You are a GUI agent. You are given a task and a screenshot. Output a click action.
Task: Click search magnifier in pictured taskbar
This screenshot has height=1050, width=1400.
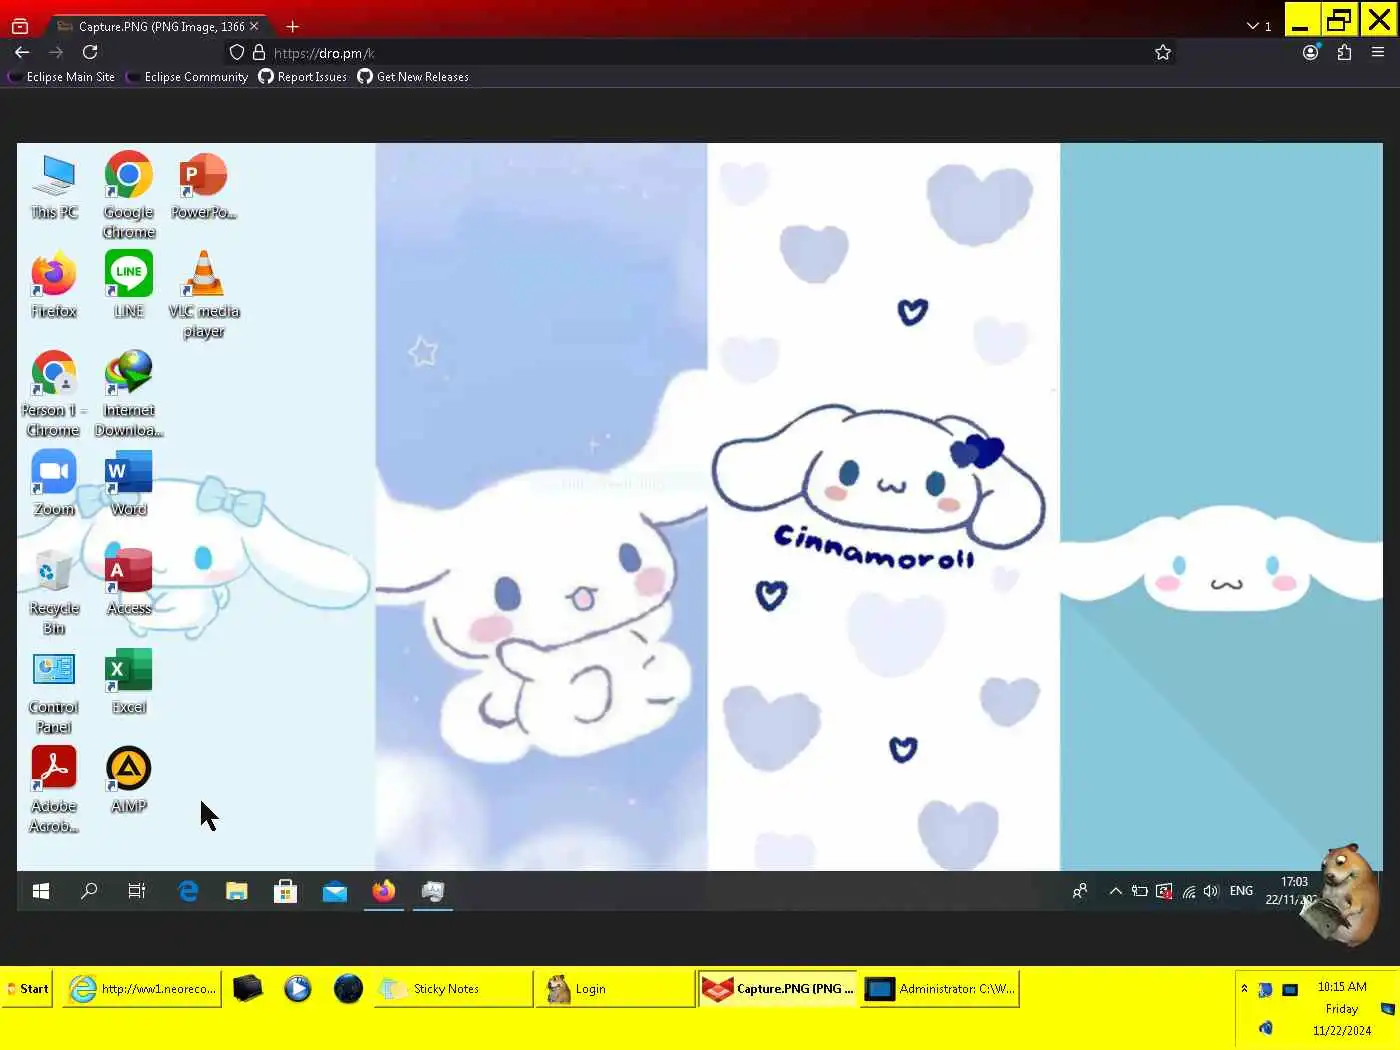tap(89, 891)
